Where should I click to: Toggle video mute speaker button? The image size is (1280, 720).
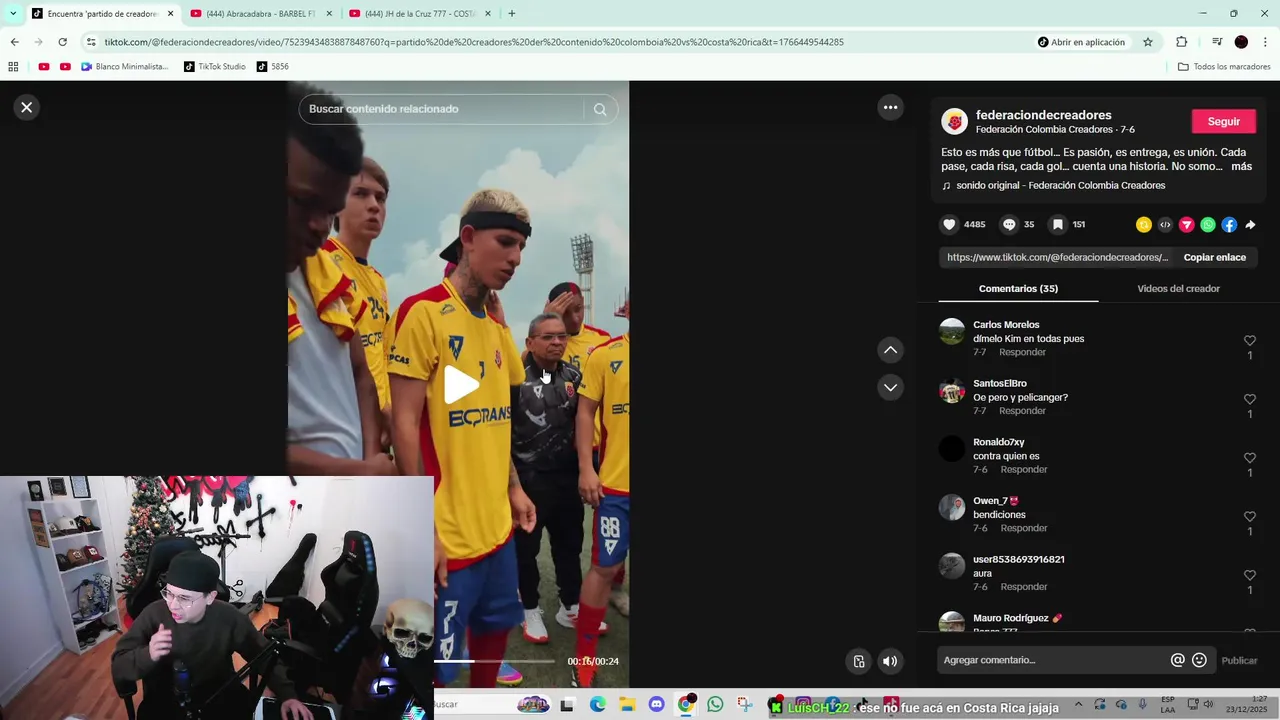890,661
